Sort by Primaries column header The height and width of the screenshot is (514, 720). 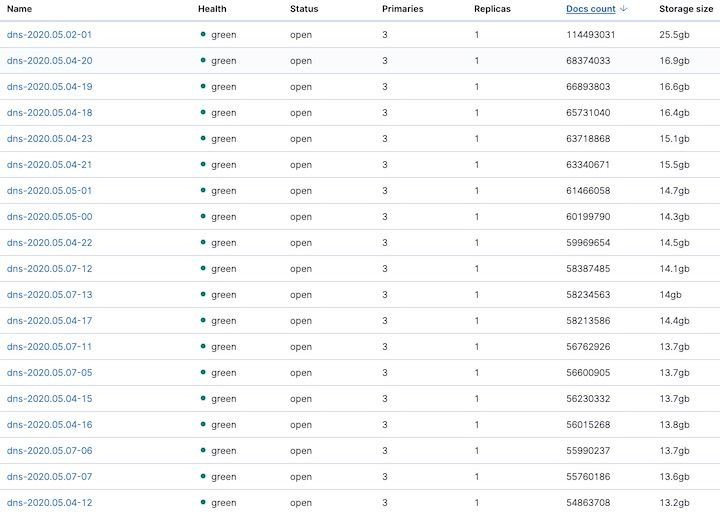pyautogui.click(x=402, y=9)
